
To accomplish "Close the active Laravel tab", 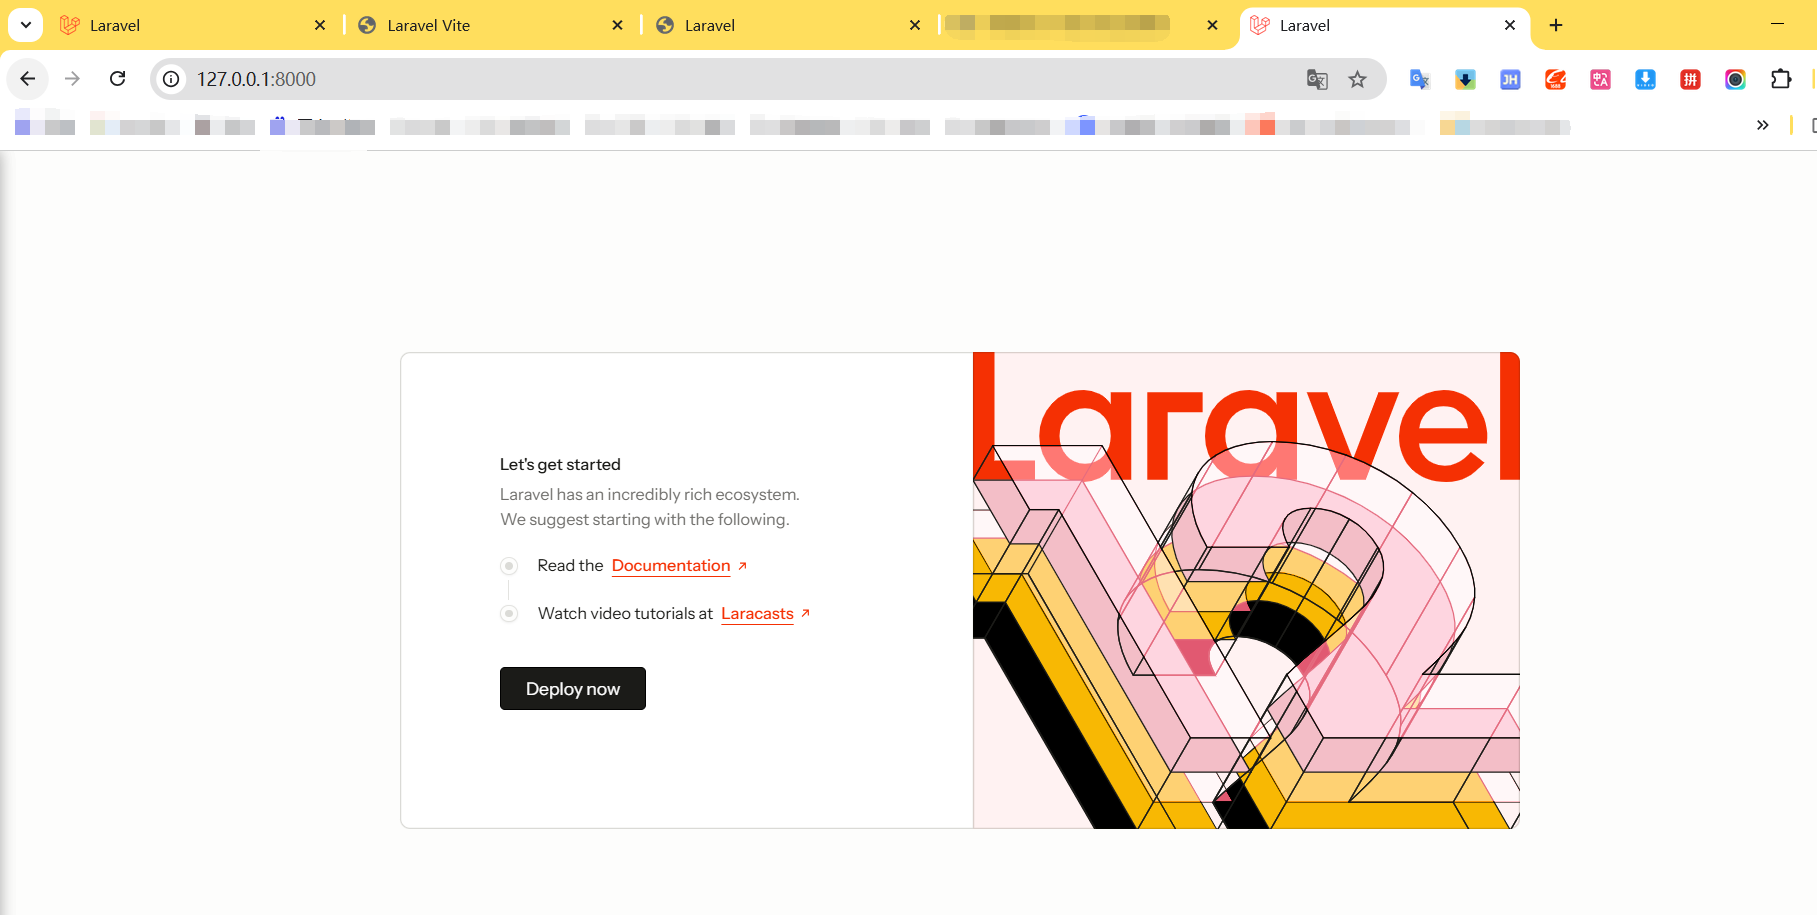I will pyautogui.click(x=1510, y=25).
